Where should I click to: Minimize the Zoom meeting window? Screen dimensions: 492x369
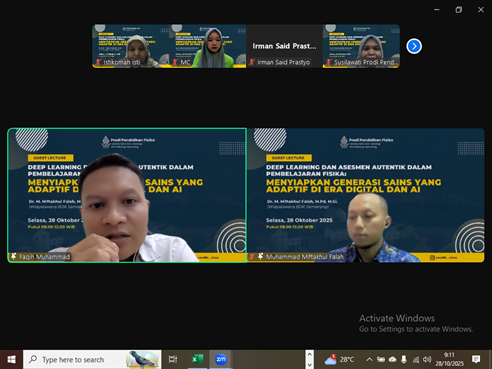(x=437, y=10)
